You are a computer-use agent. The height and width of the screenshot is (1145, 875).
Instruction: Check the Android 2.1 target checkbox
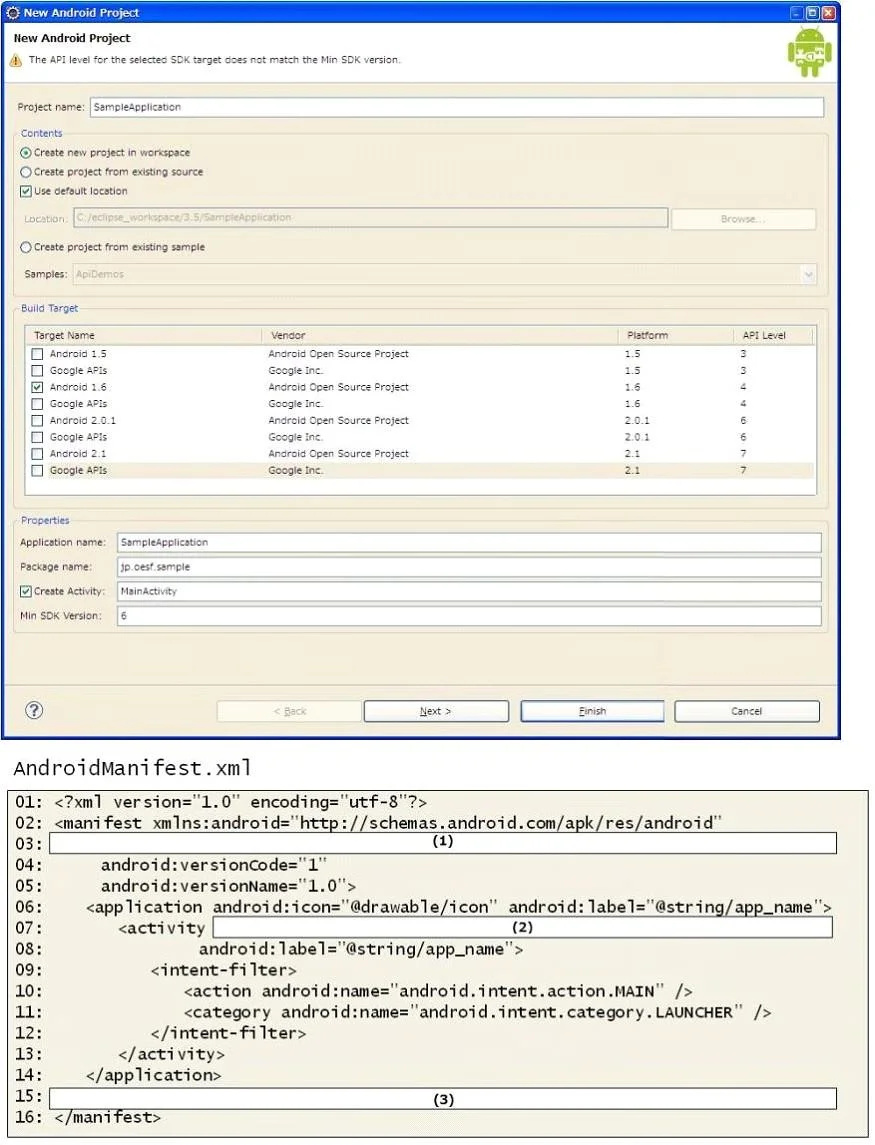click(37, 453)
